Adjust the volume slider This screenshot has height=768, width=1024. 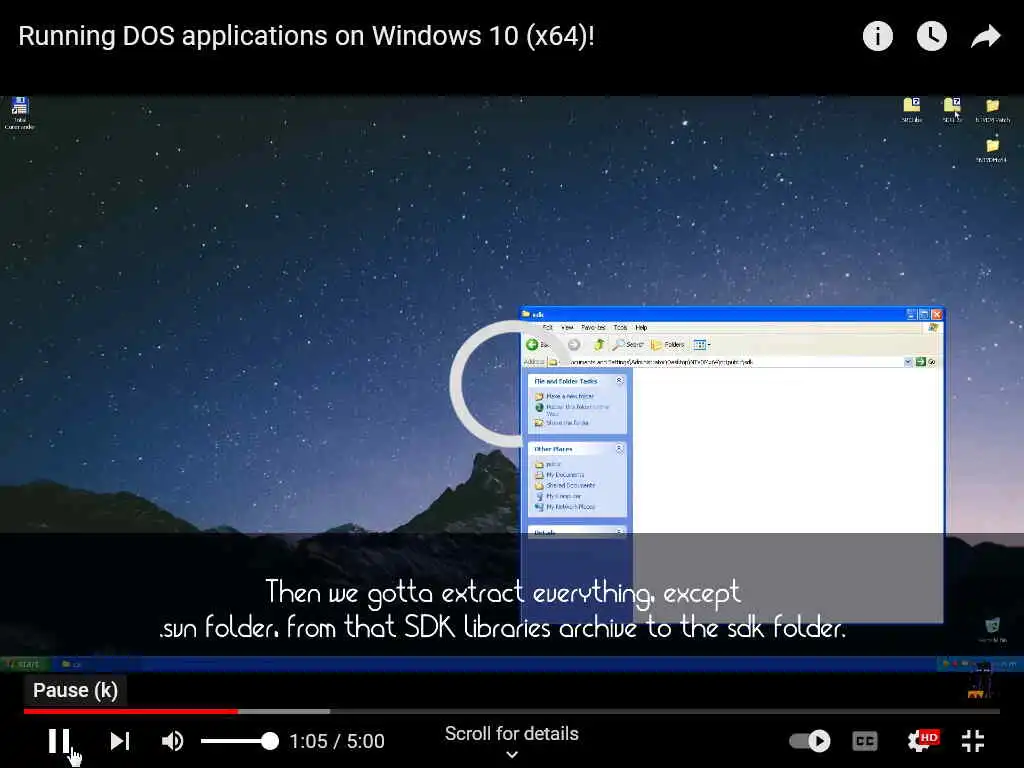click(x=240, y=741)
